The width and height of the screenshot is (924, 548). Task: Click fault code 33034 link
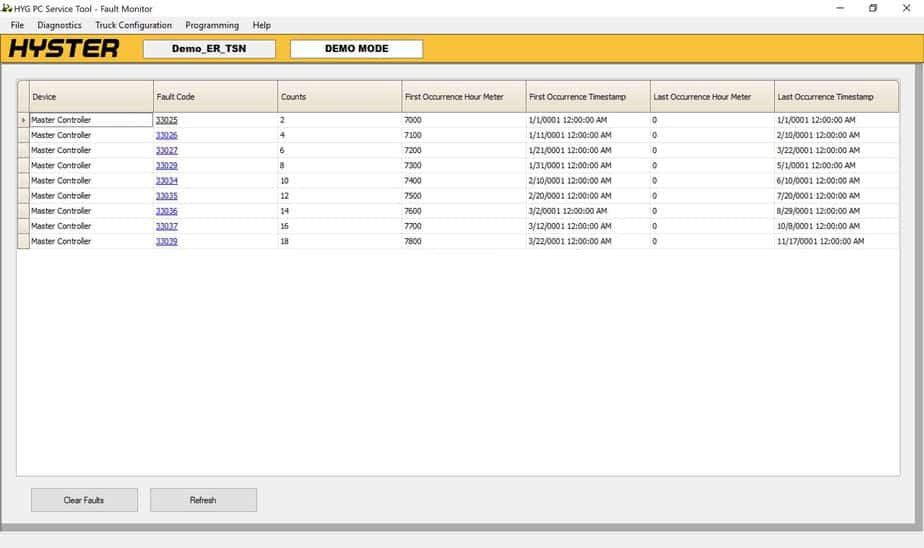point(167,181)
